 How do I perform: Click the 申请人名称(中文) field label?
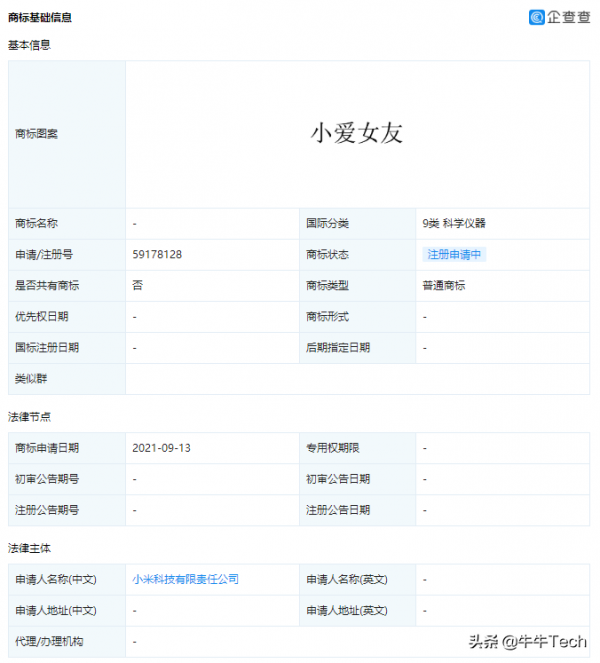pos(56,579)
